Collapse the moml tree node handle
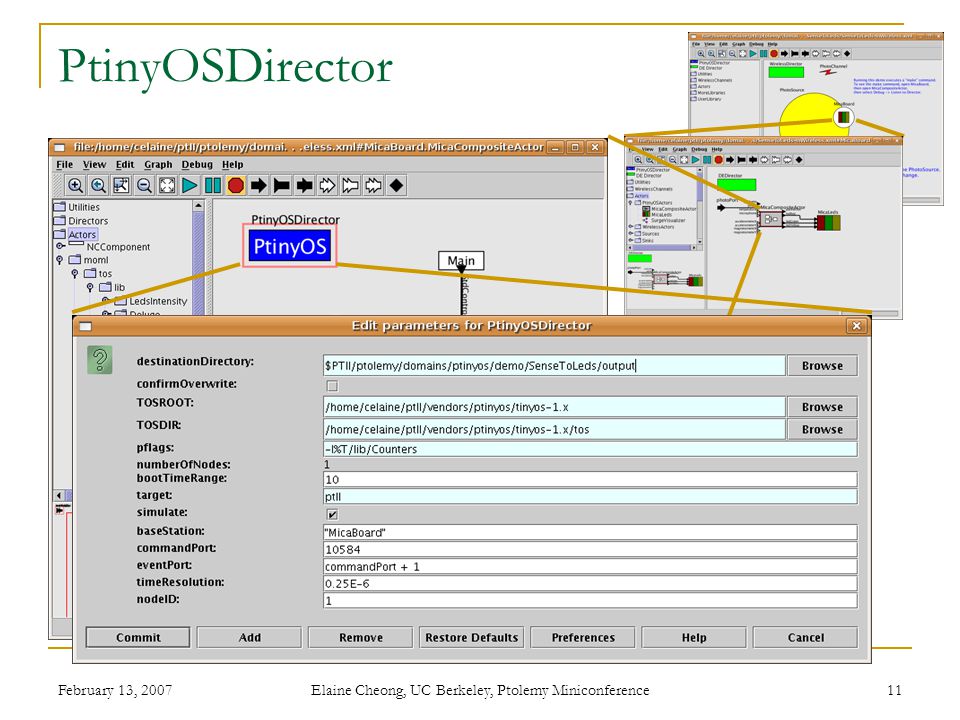 coord(59,260)
